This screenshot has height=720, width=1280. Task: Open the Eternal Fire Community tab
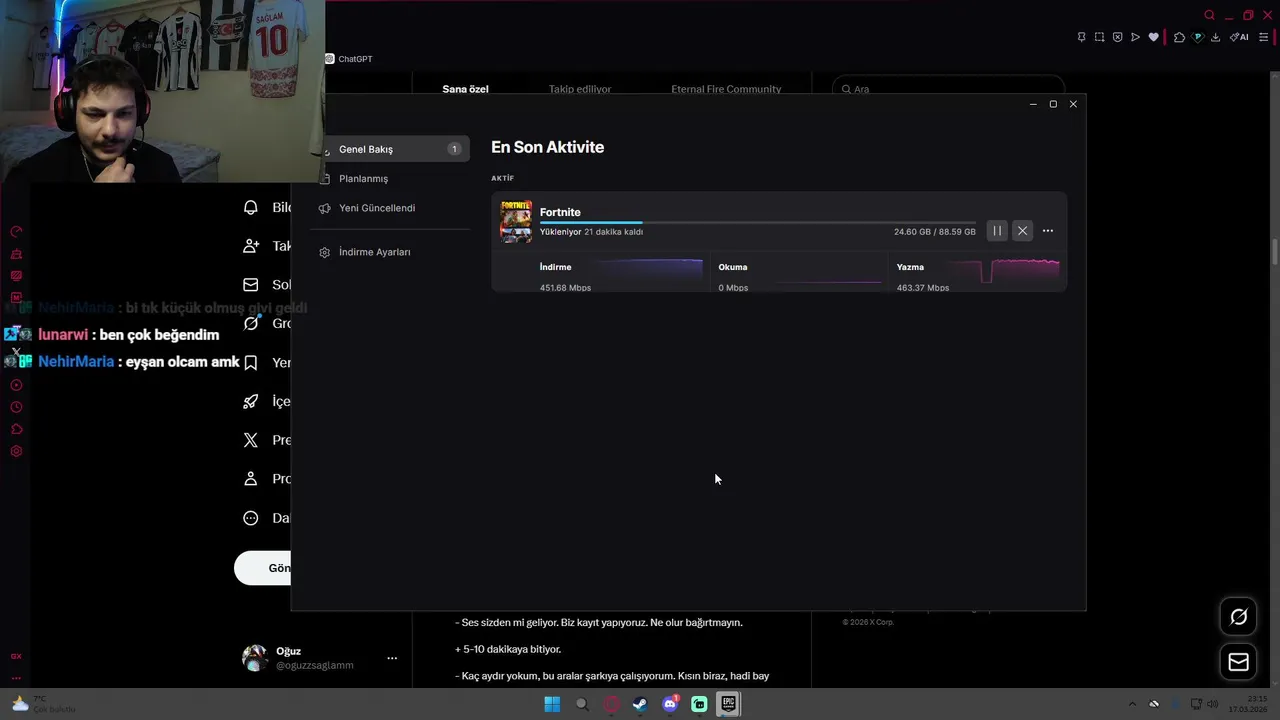(726, 89)
